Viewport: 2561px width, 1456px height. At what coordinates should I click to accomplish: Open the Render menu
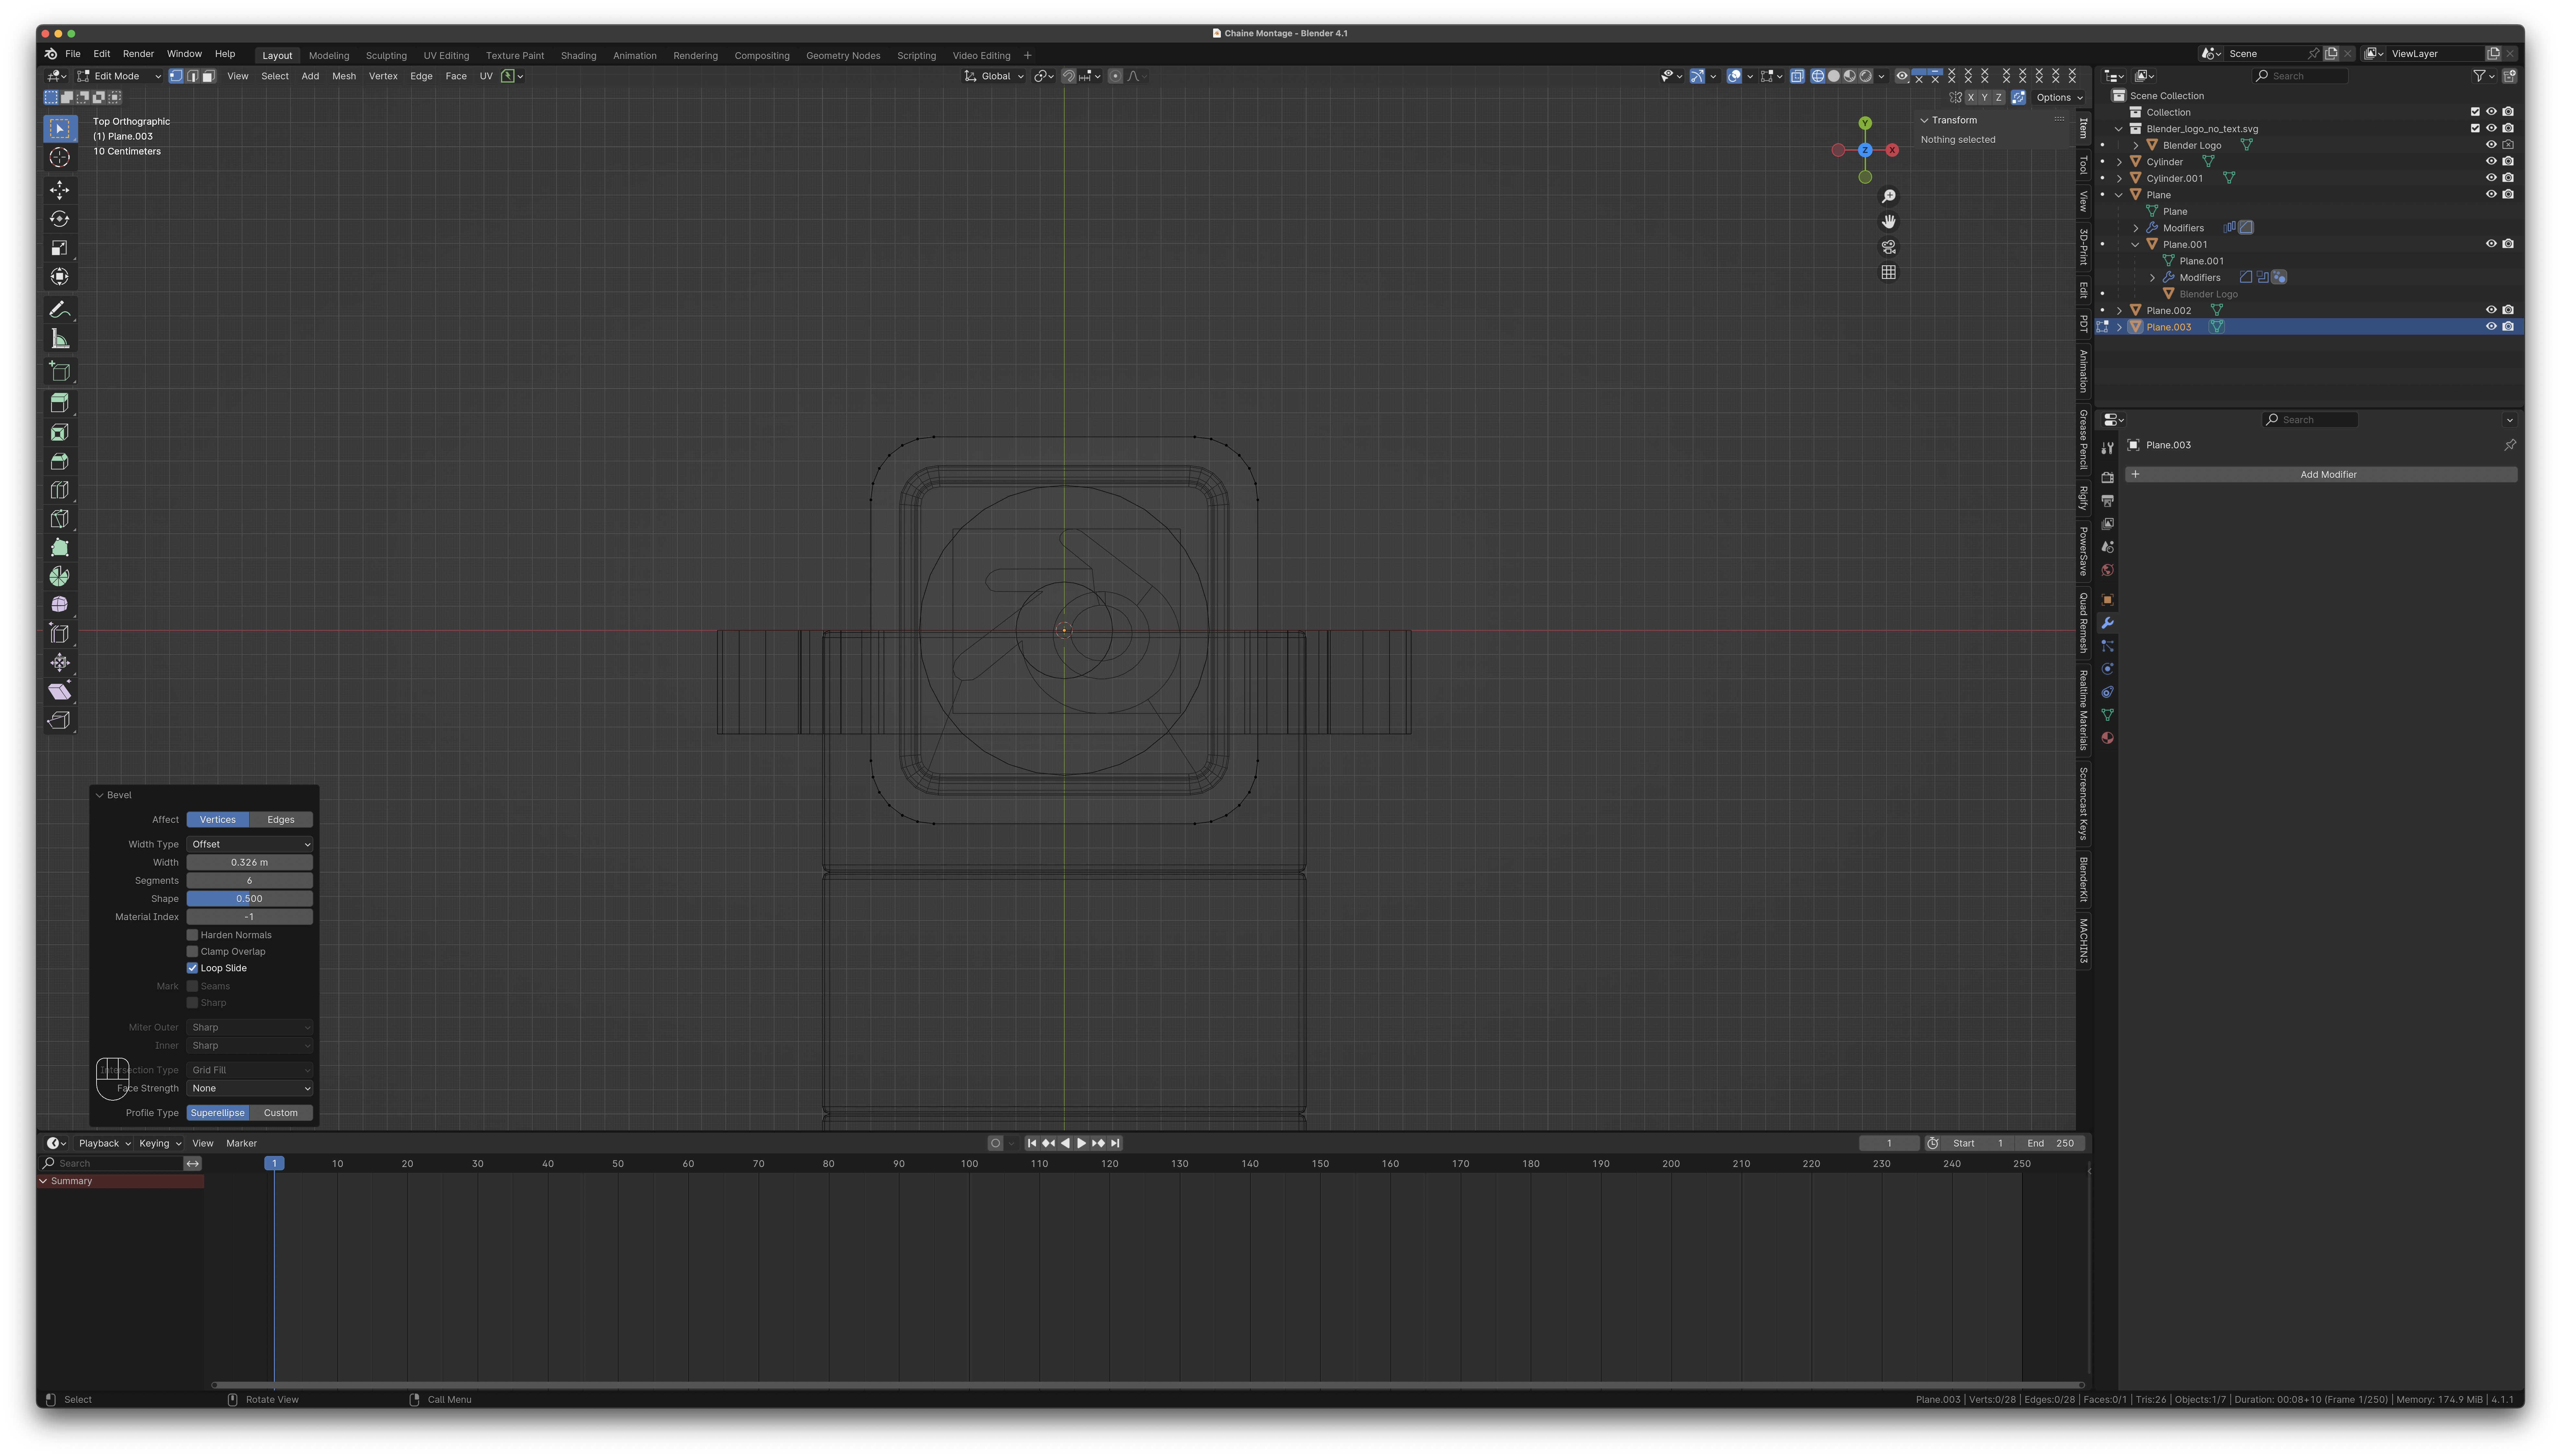(x=138, y=54)
